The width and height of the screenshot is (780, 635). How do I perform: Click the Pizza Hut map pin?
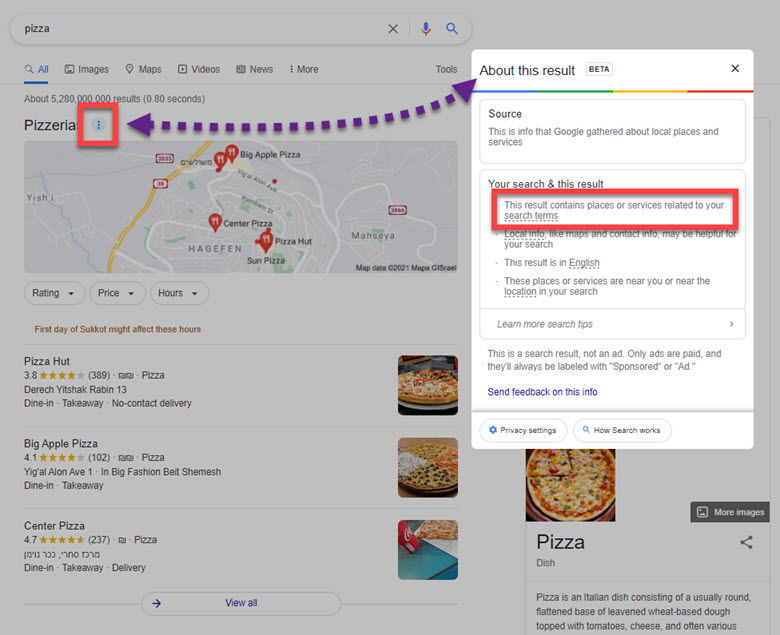(266, 241)
